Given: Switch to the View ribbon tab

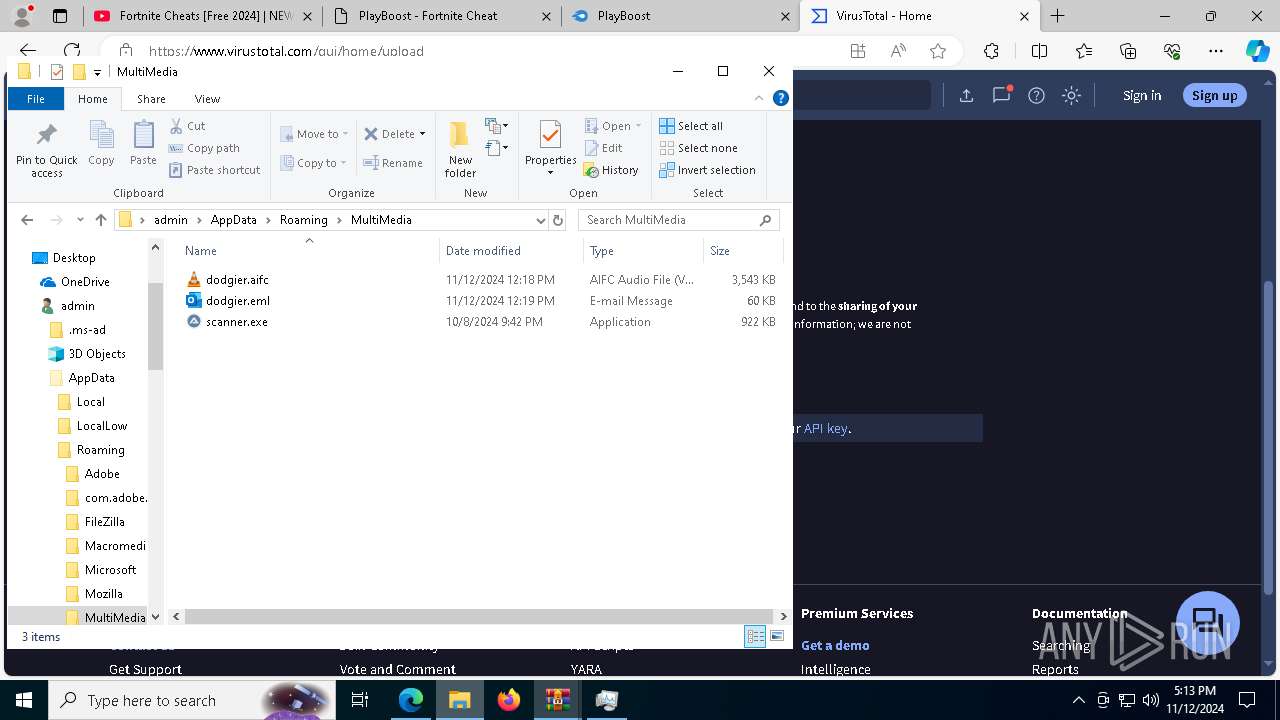Looking at the screenshot, I should click(x=207, y=99).
